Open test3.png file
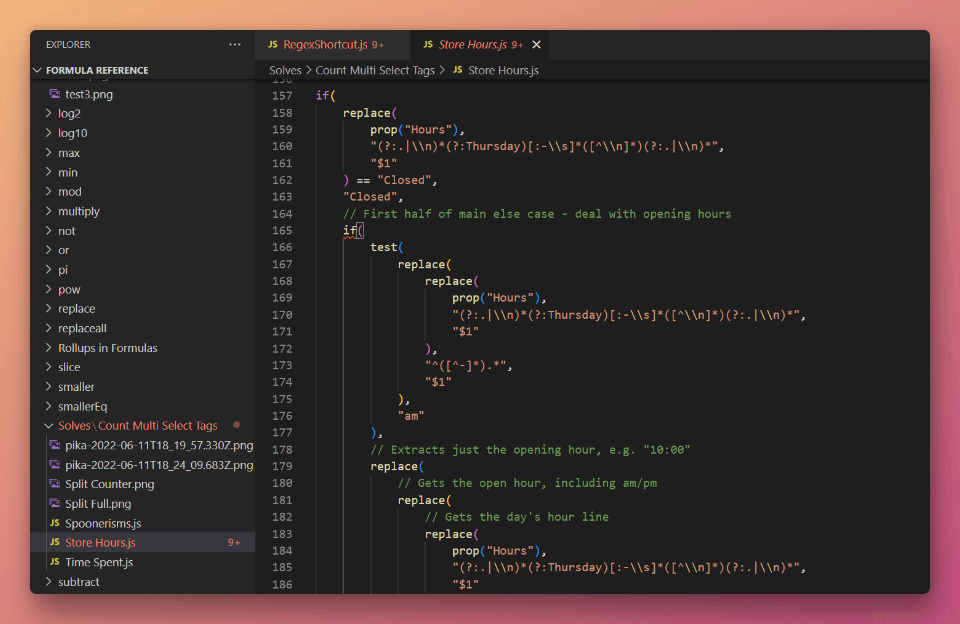The image size is (960, 624). 89,94
